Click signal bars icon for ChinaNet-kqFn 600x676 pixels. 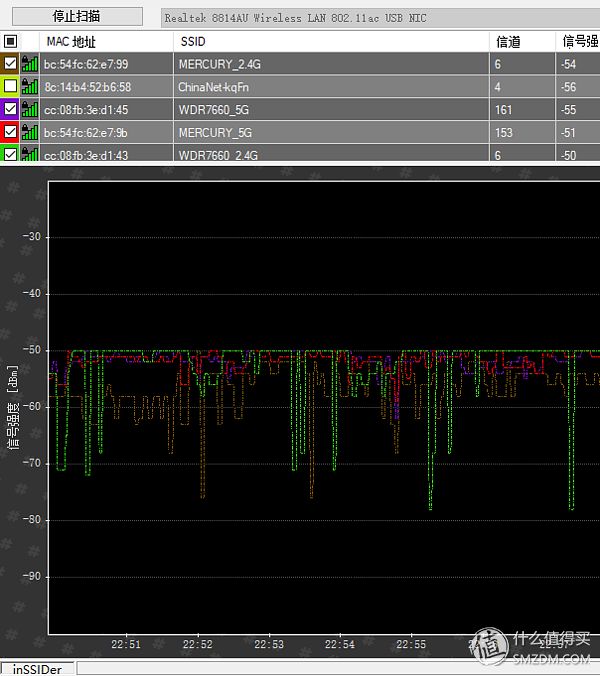pos(30,87)
